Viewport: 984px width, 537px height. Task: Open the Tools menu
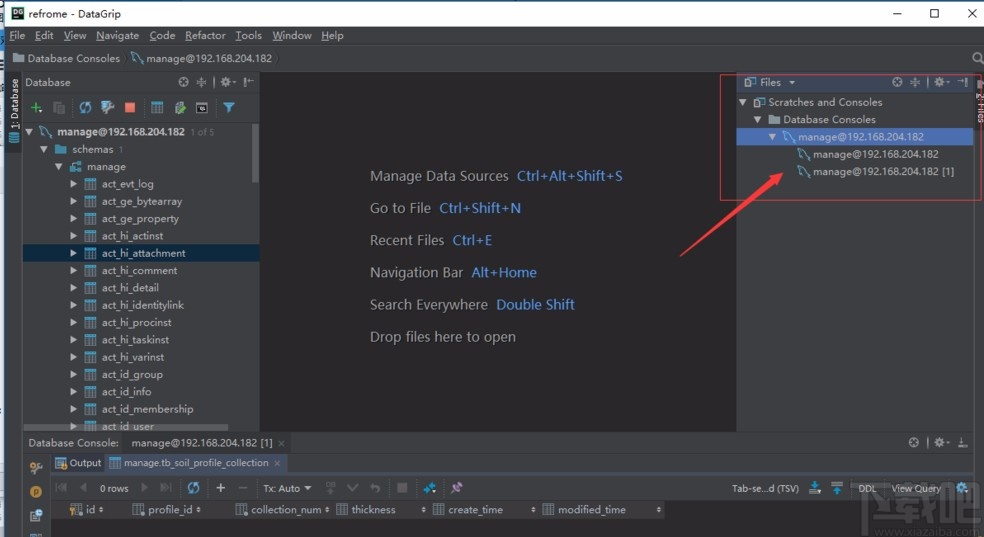click(249, 36)
